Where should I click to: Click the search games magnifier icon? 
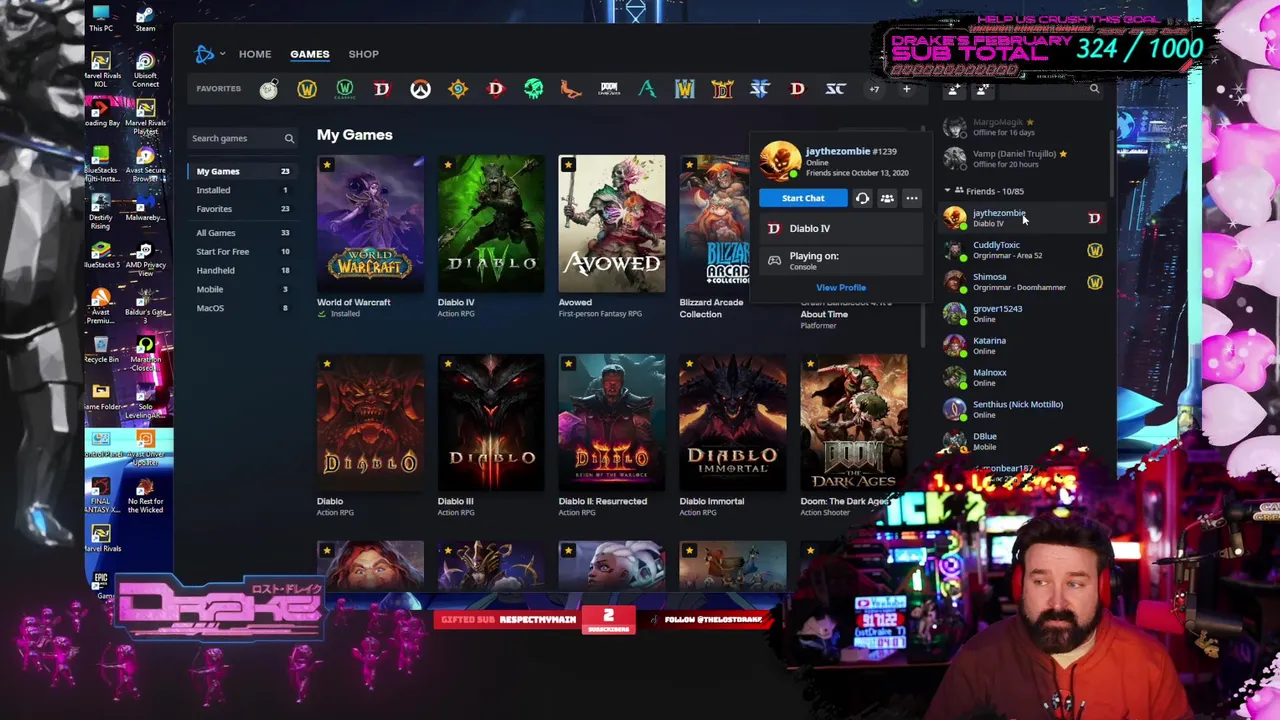(289, 138)
